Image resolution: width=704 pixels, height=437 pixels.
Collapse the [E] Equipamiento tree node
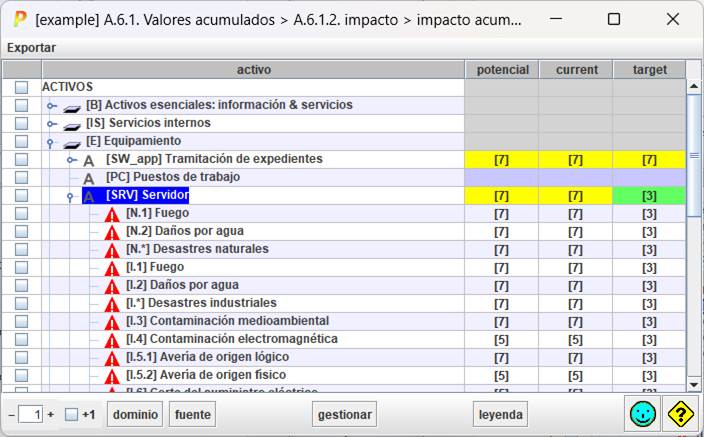(x=50, y=143)
